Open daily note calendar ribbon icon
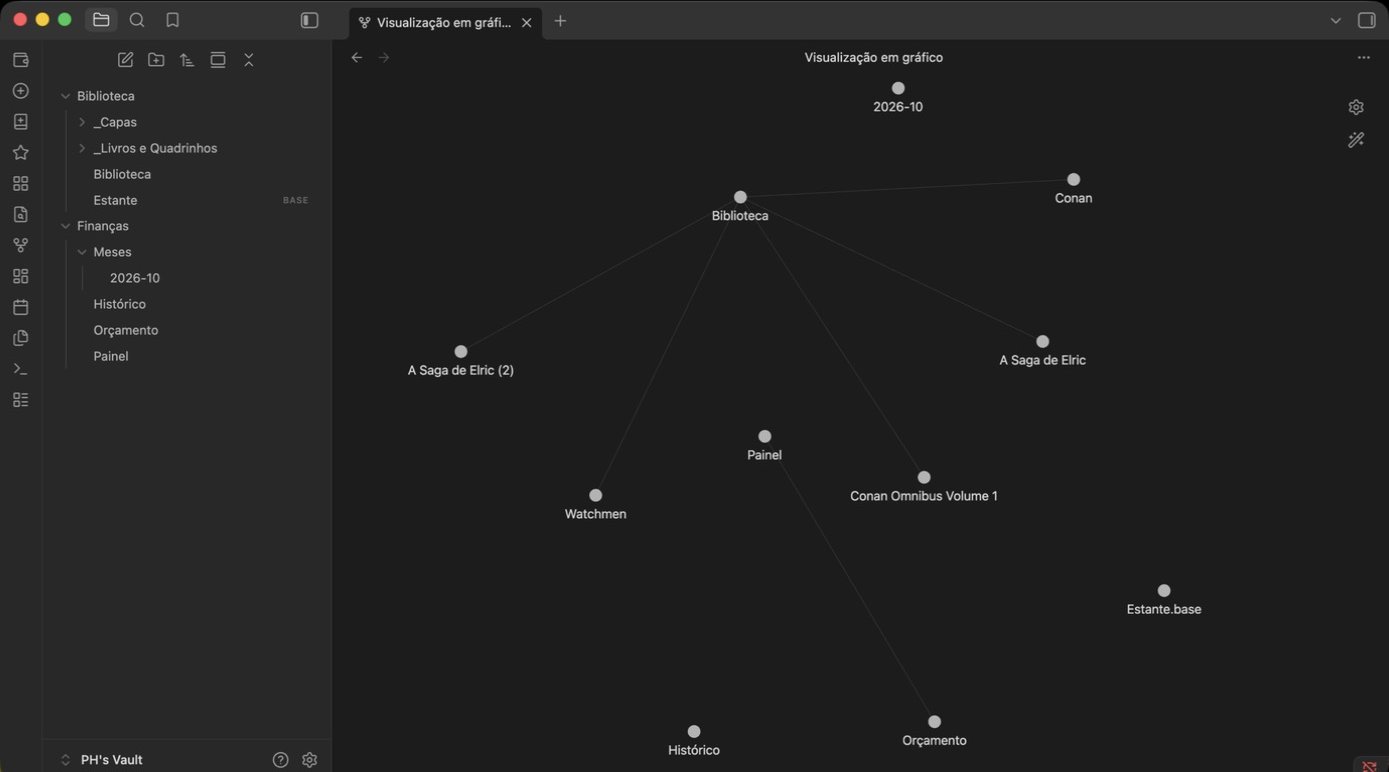The image size is (1389, 772). coord(20,307)
